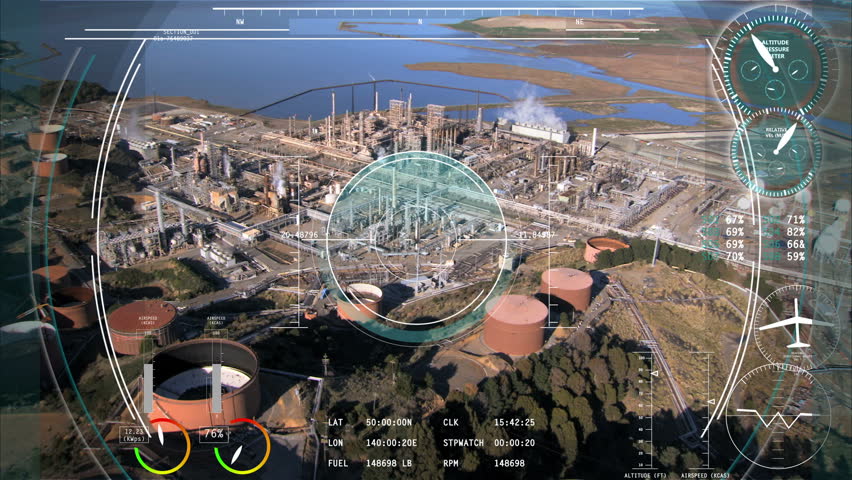Click the reticle left value 20.48796
This screenshot has height=480, width=852.
(299, 235)
